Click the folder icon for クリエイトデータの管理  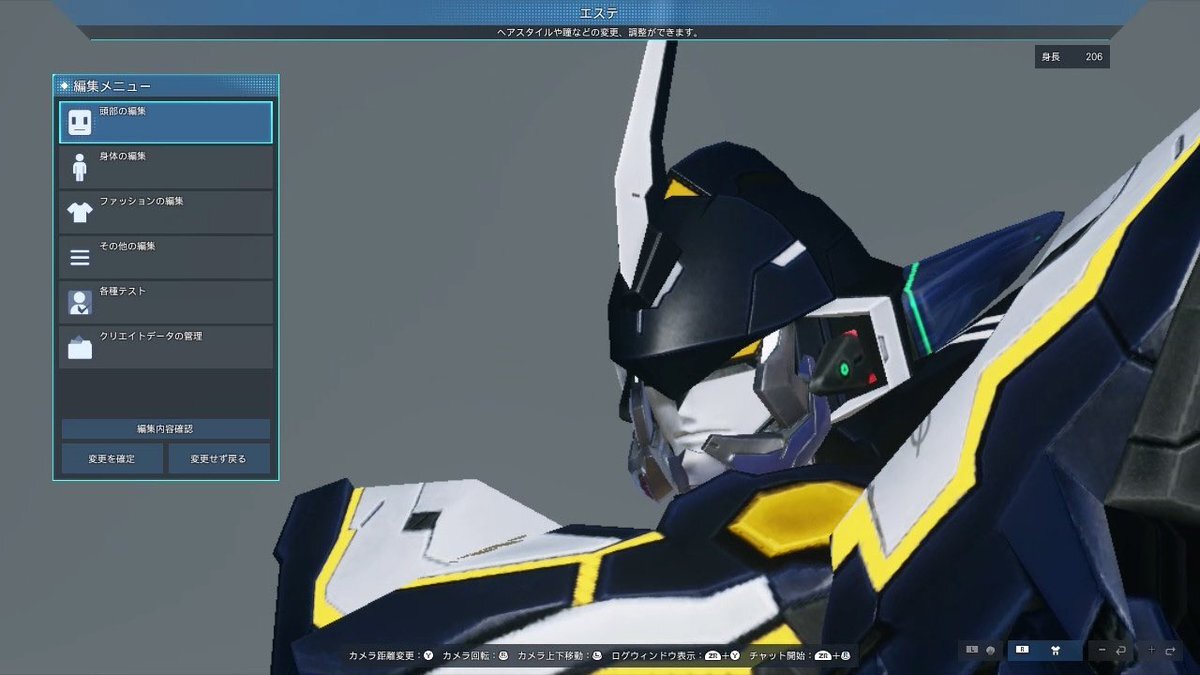80,348
